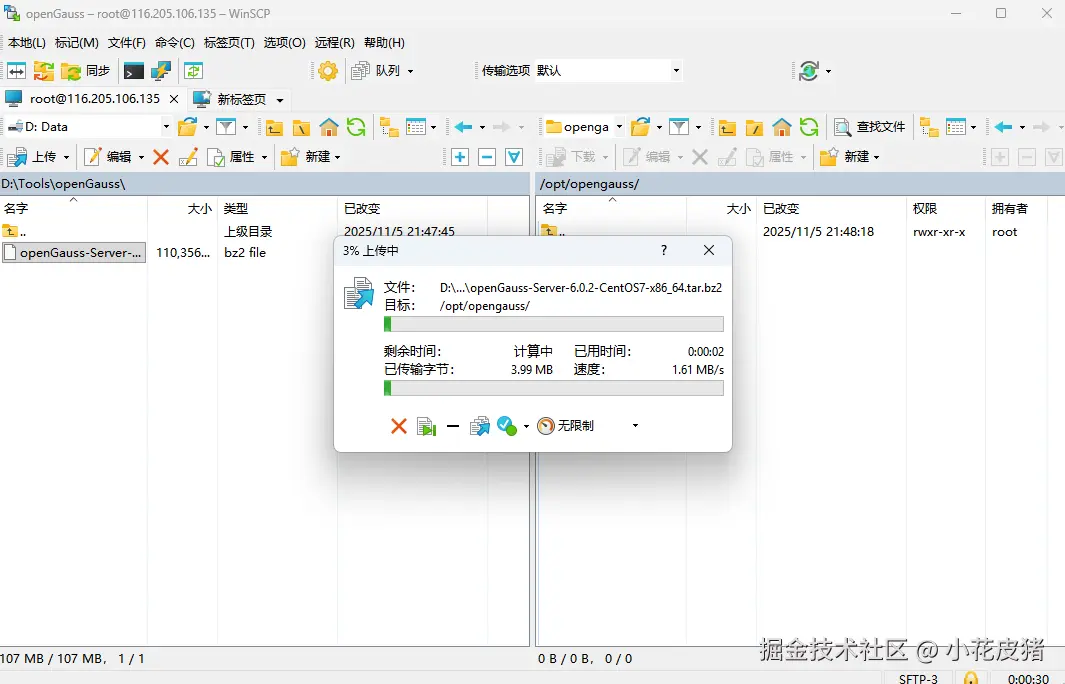The image size is (1065, 684).
Task: Refresh the local file listing
Action: point(357,127)
